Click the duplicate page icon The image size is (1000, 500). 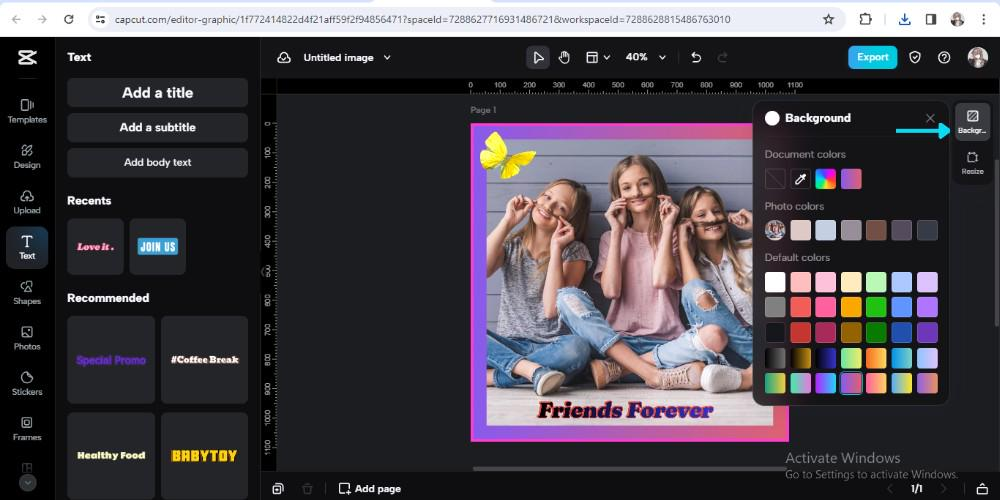(277, 489)
